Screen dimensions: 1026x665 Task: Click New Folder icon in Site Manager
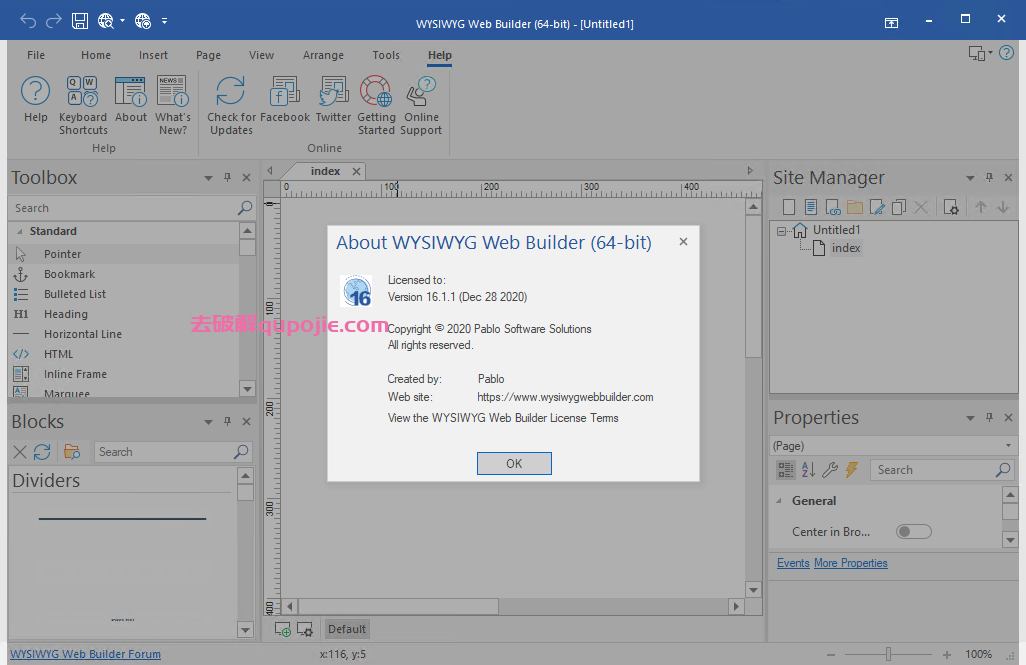tap(855, 207)
